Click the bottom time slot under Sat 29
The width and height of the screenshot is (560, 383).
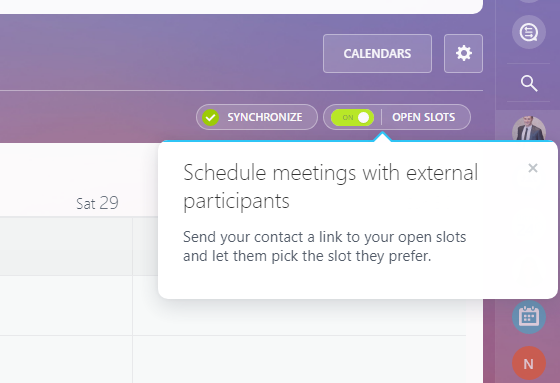coord(66,359)
